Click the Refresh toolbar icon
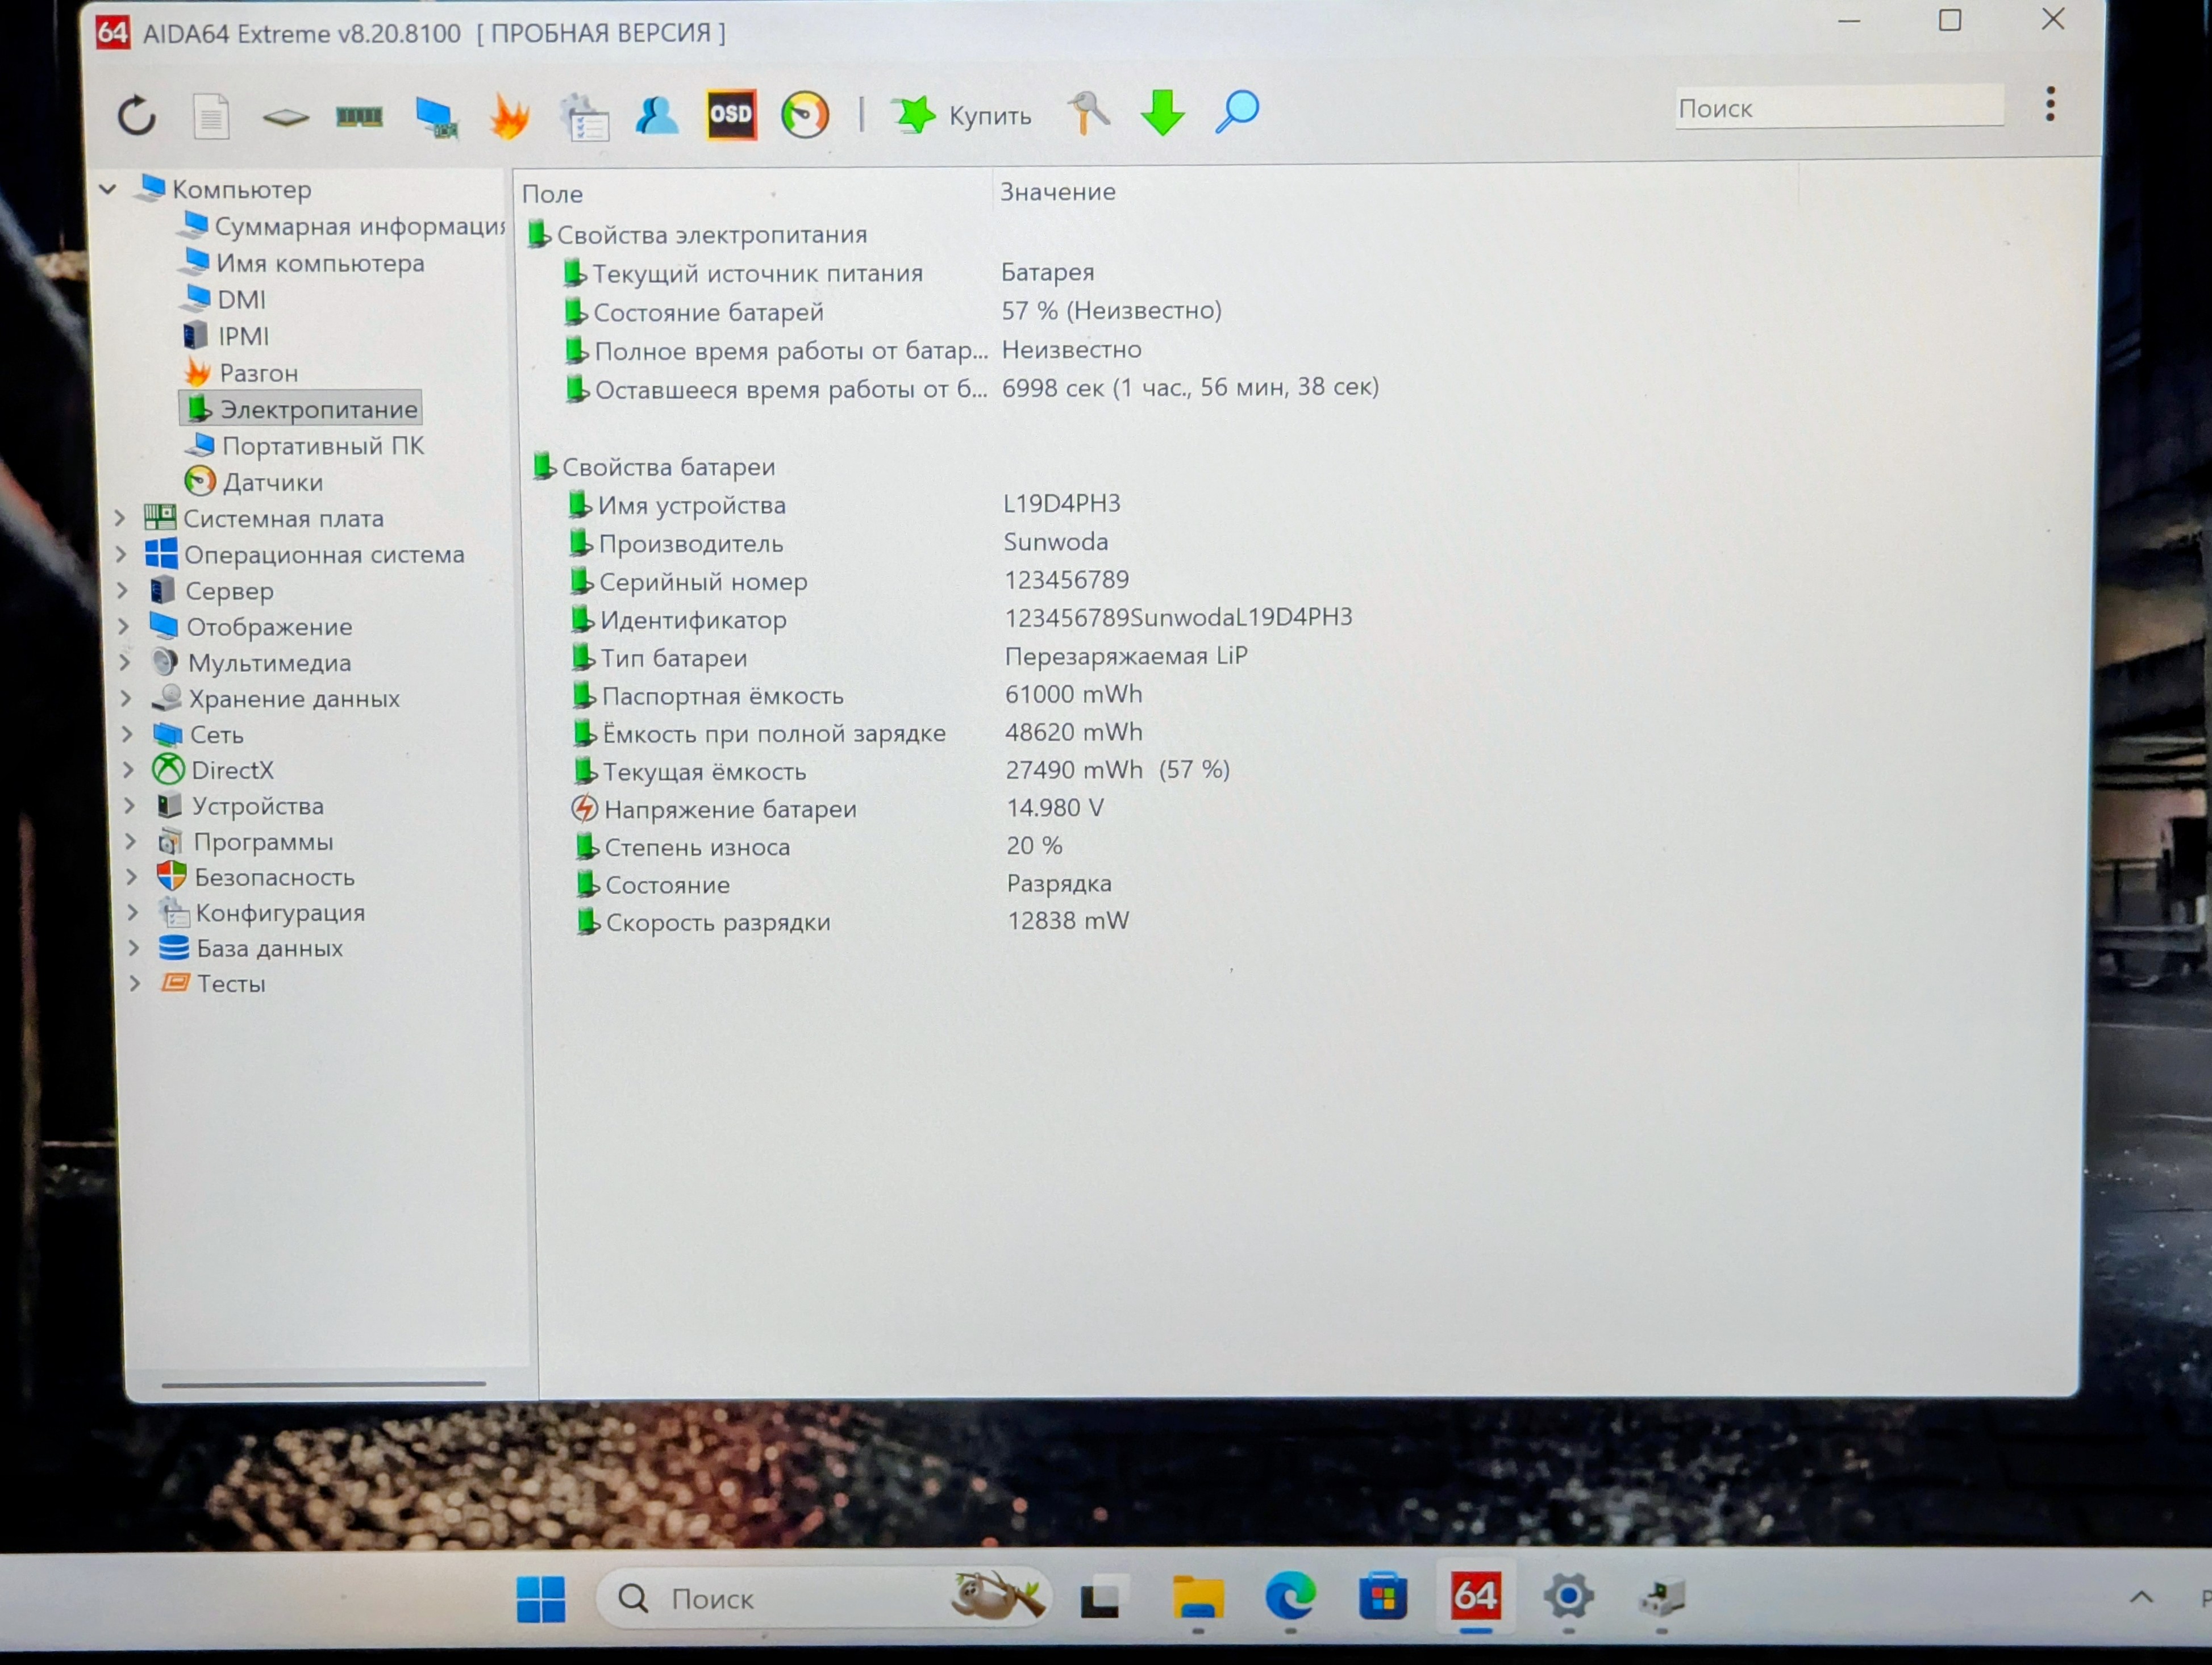 (x=136, y=116)
